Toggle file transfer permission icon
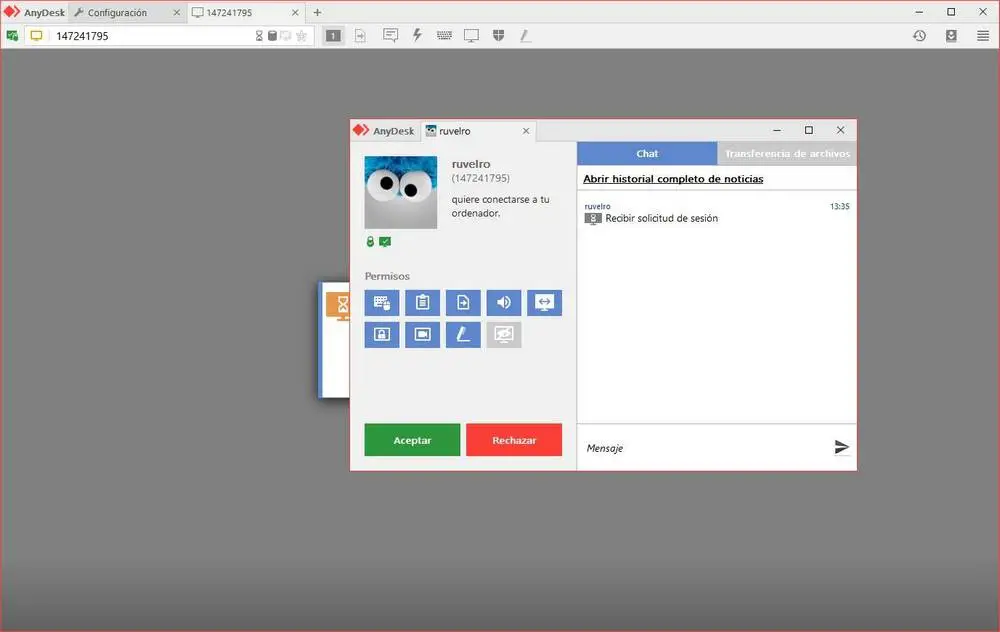Image resolution: width=1000 pixels, height=632 pixels. pos(463,303)
